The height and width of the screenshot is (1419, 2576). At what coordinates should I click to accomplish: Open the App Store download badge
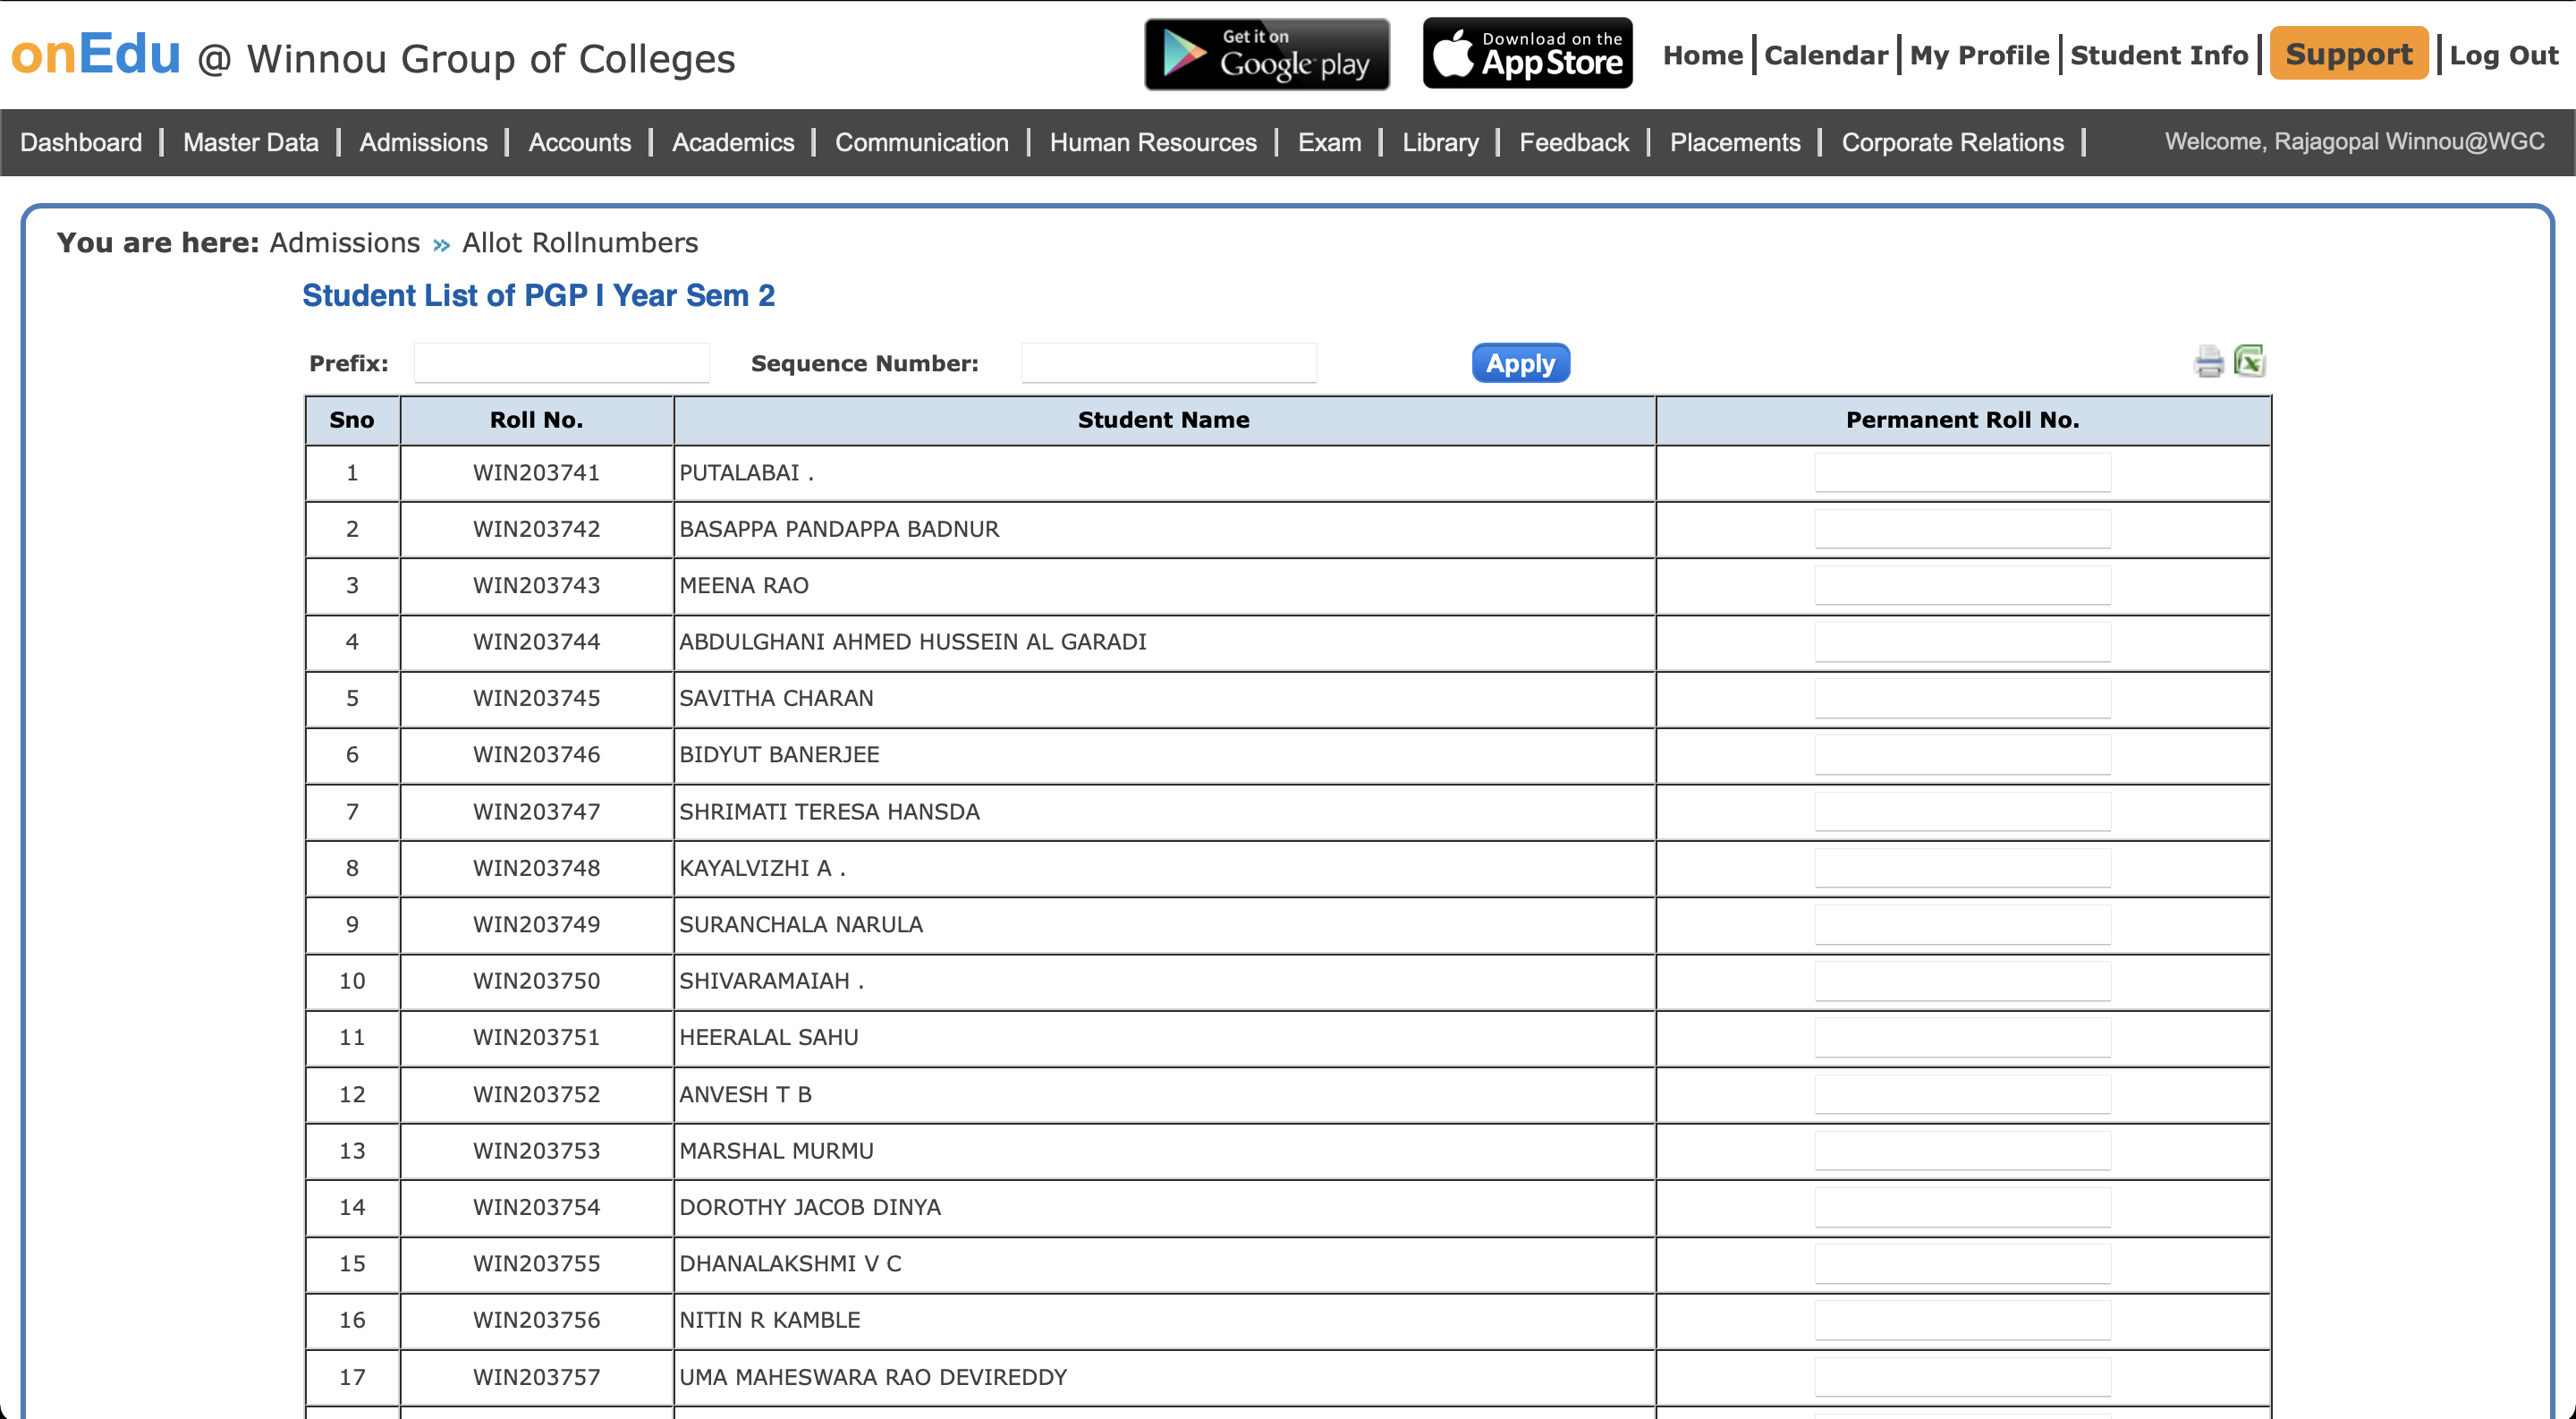pyautogui.click(x=1527, y=54)
